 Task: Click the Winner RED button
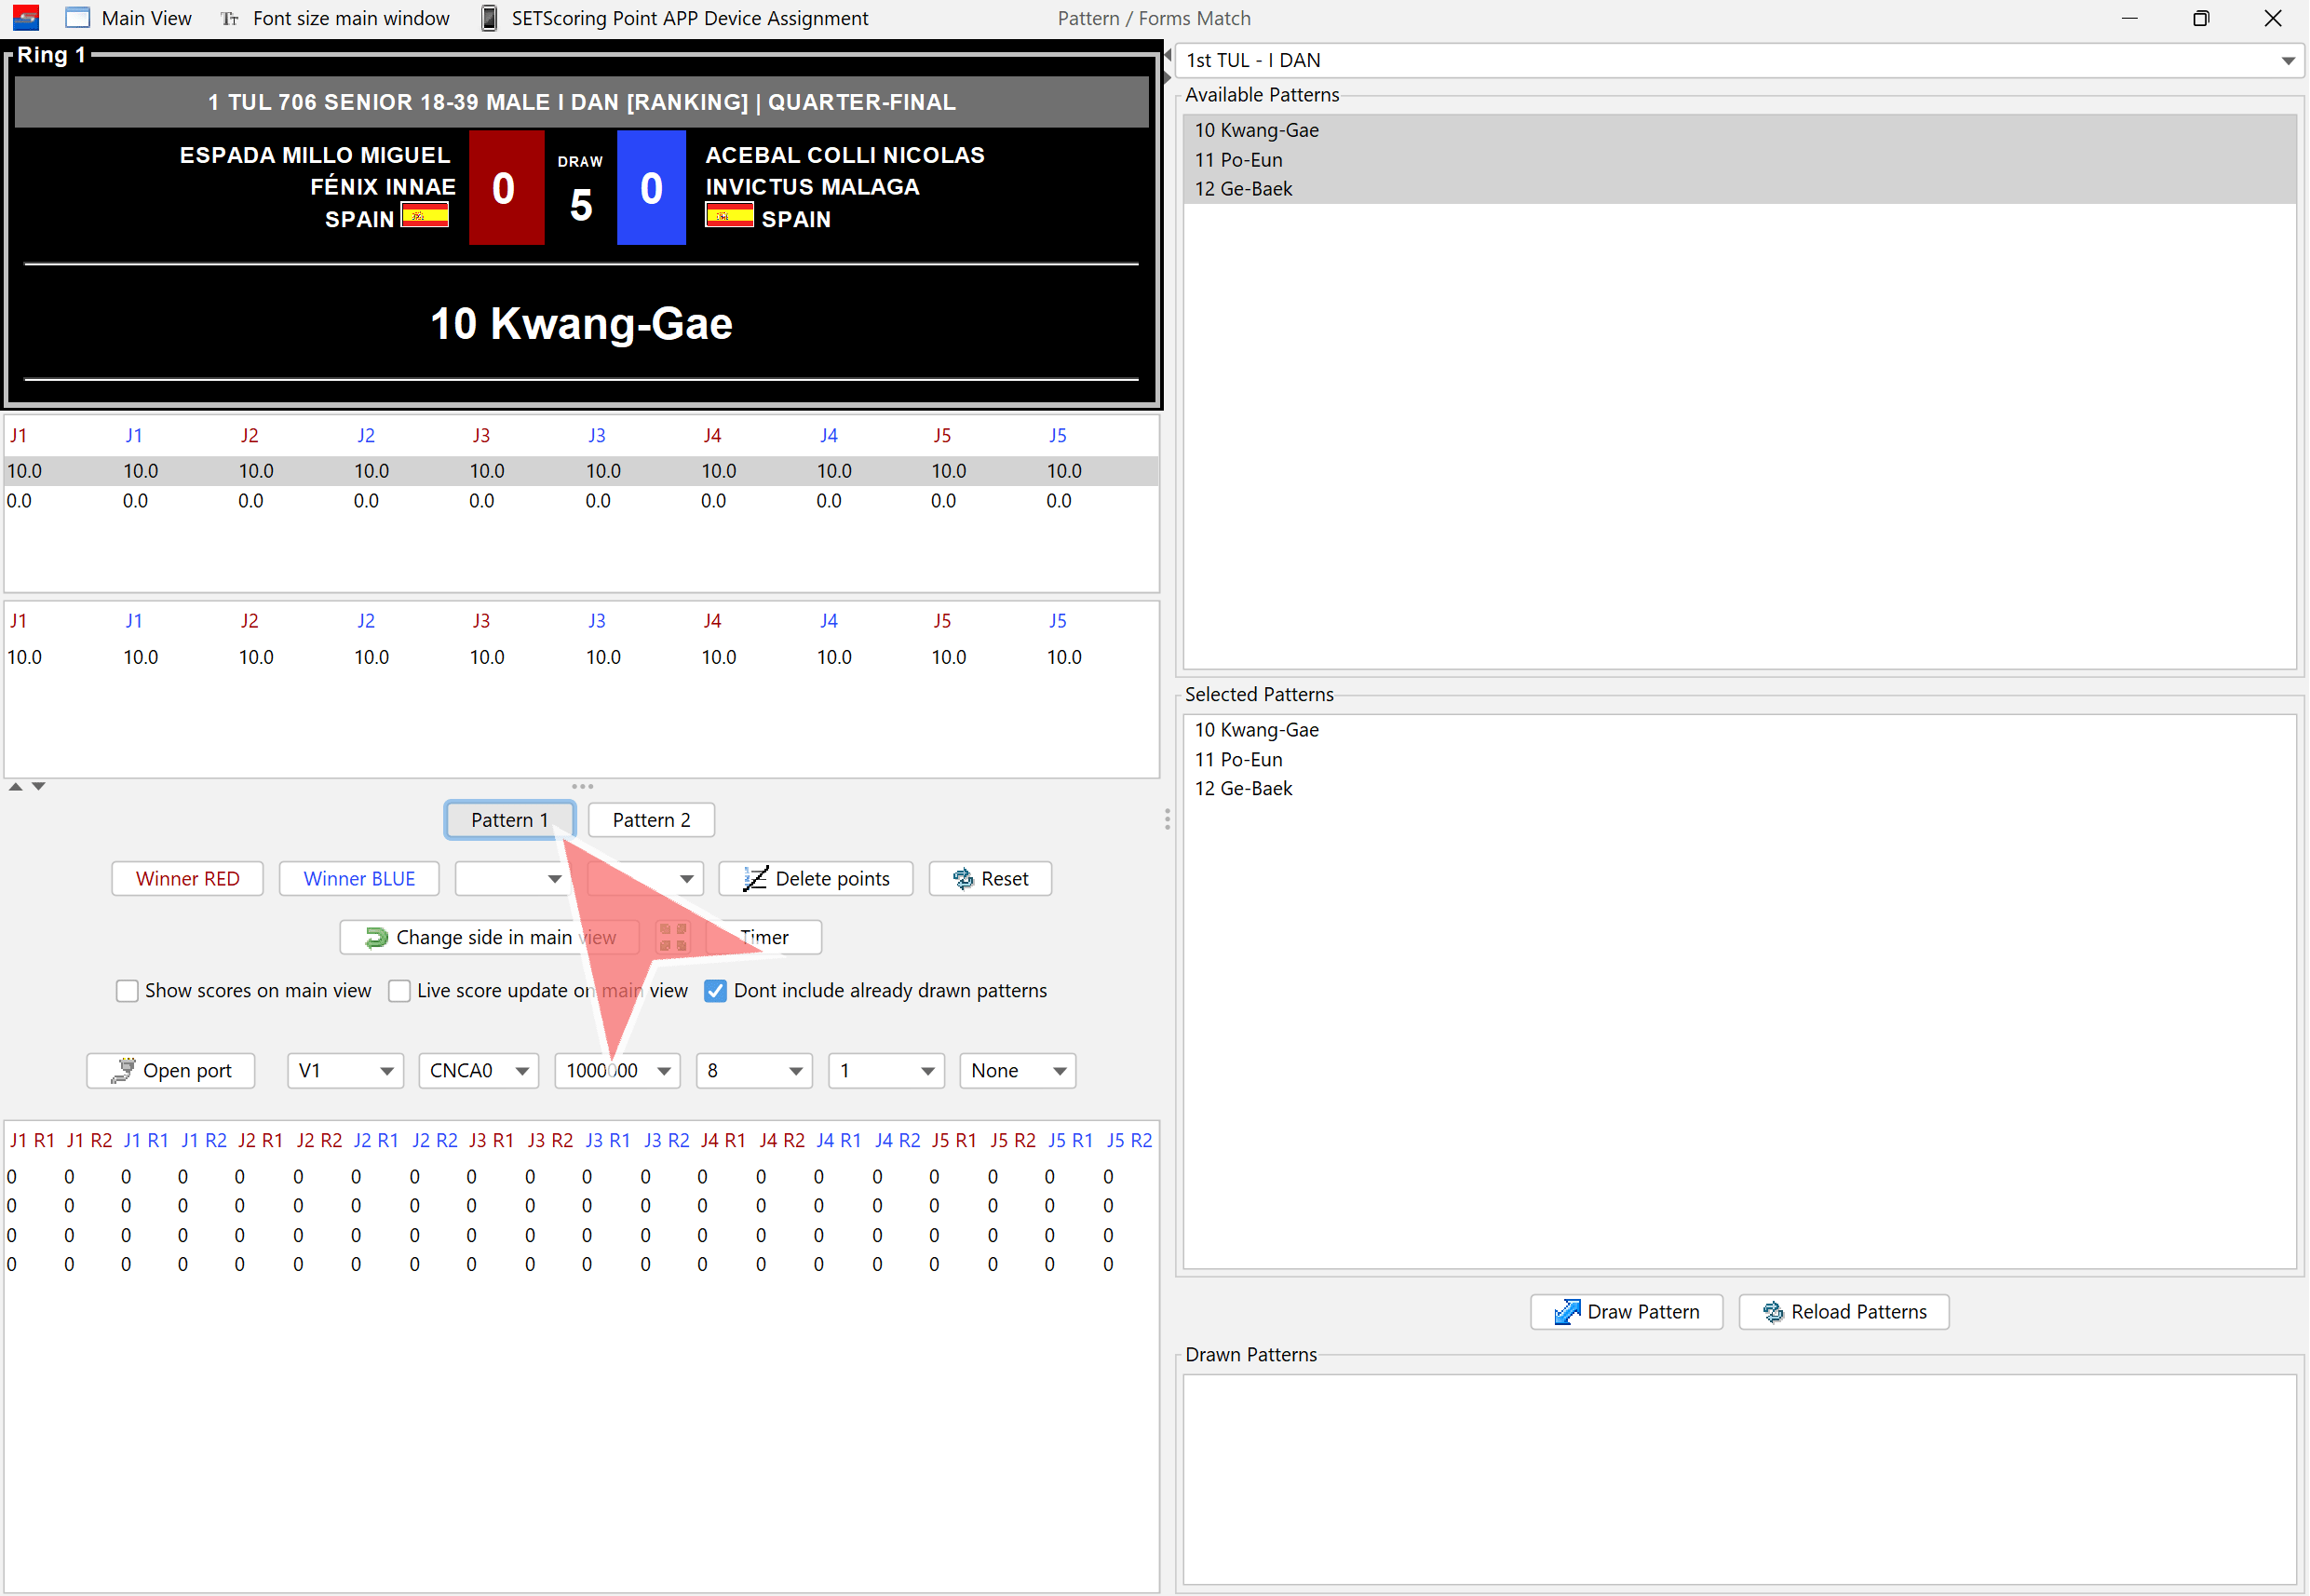(x=187, y=879)
